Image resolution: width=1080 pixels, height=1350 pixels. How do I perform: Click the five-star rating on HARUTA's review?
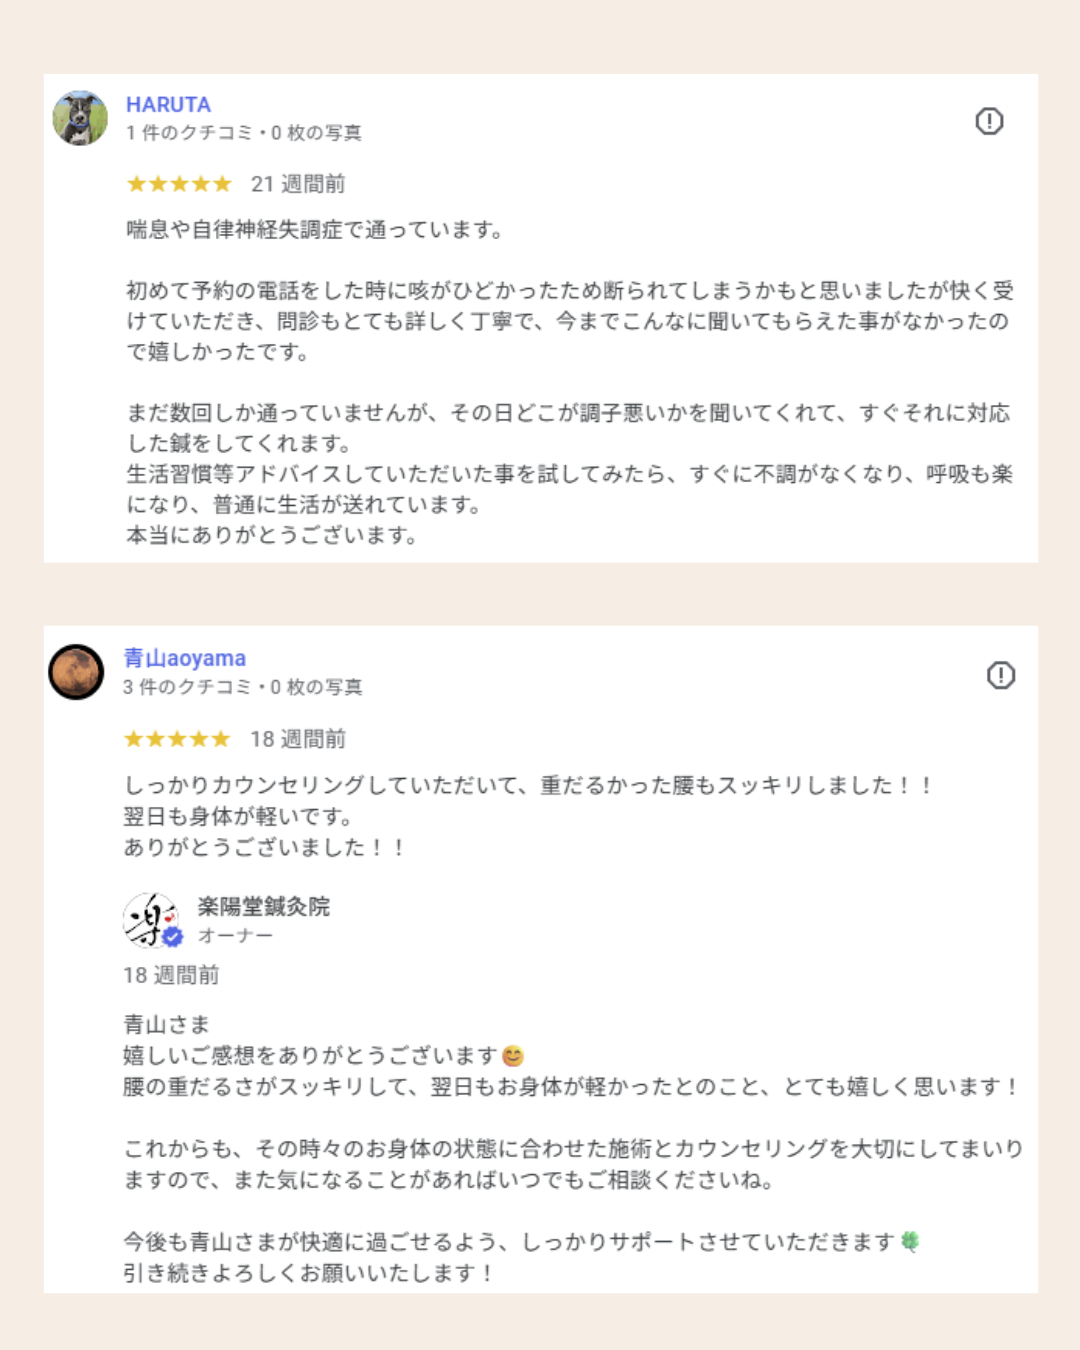(179, 184)
